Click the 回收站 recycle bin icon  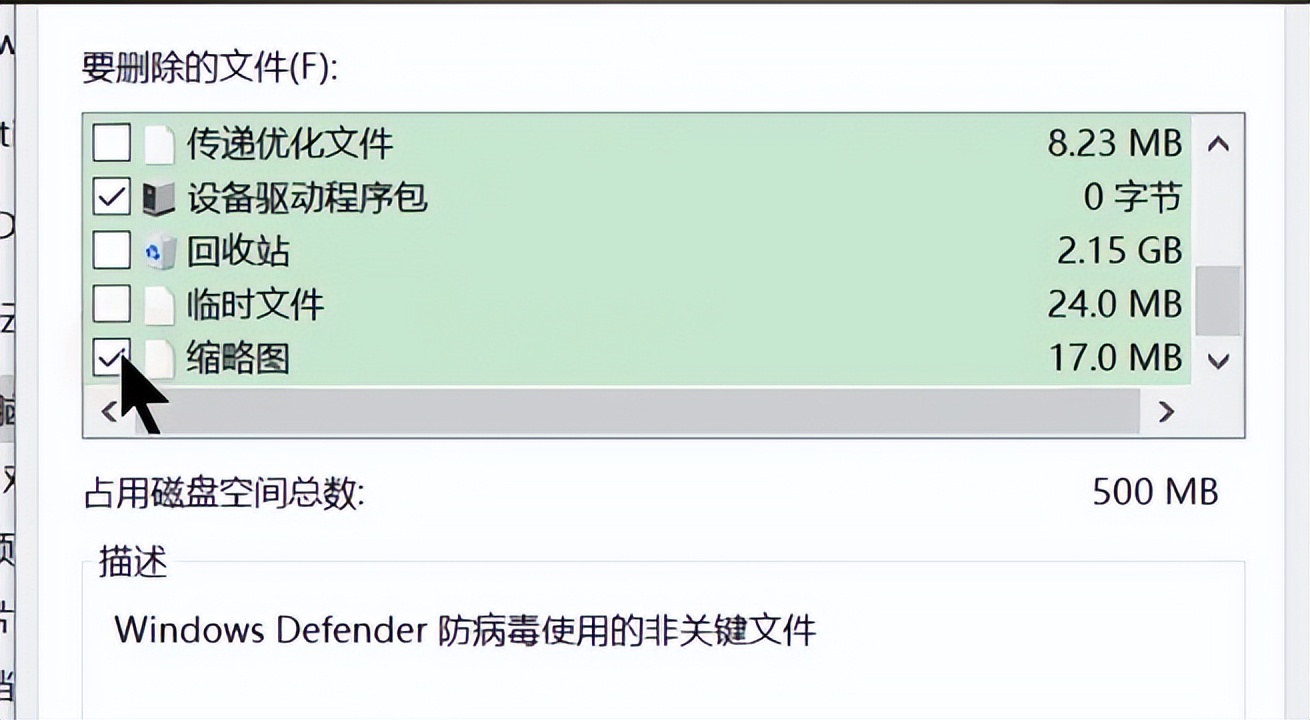coord(157,251)
